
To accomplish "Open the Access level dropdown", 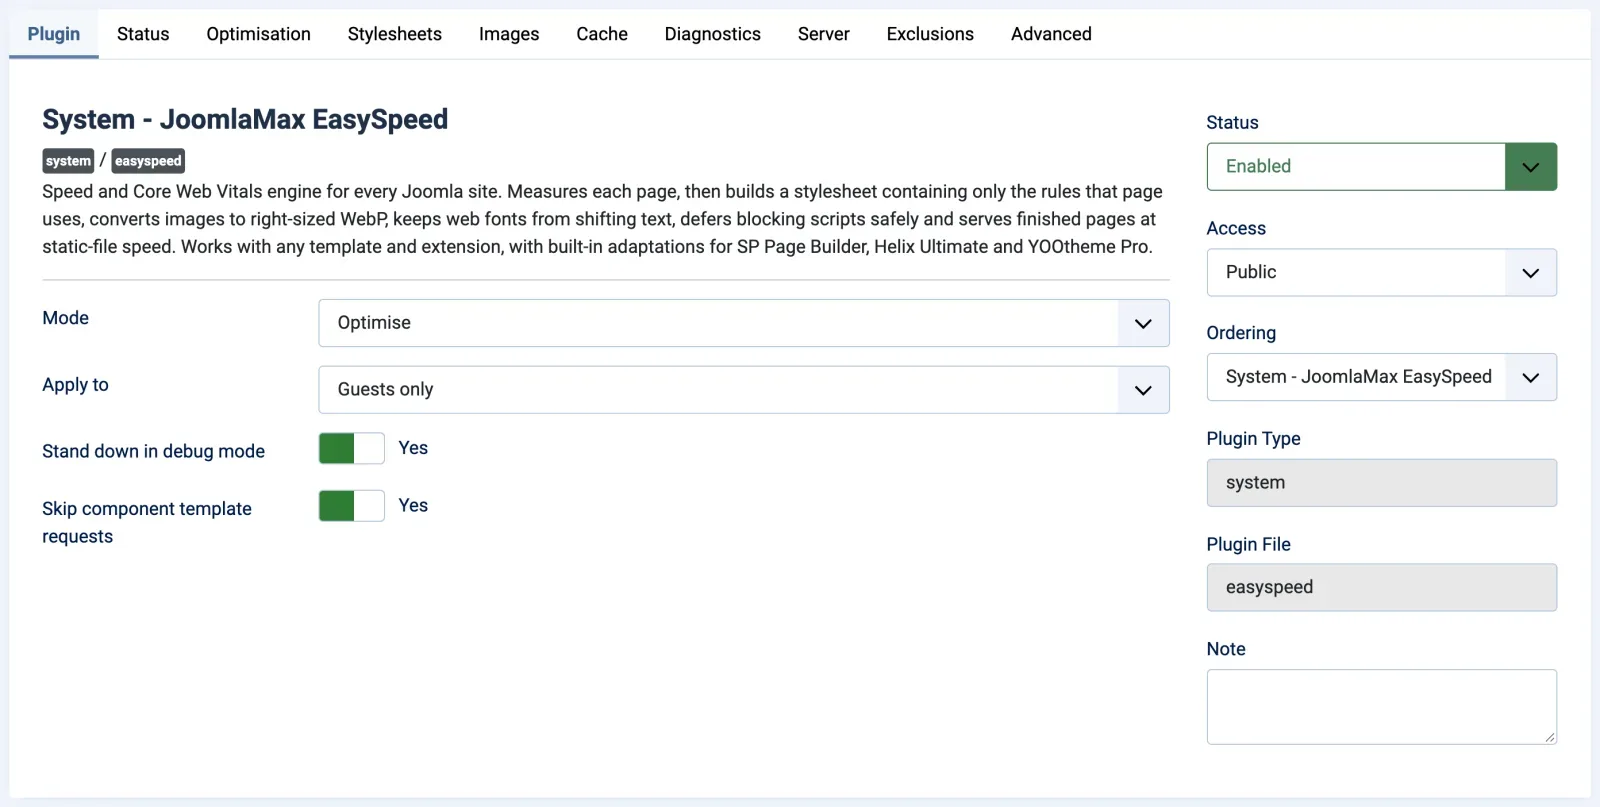I will click(1382, 272).
